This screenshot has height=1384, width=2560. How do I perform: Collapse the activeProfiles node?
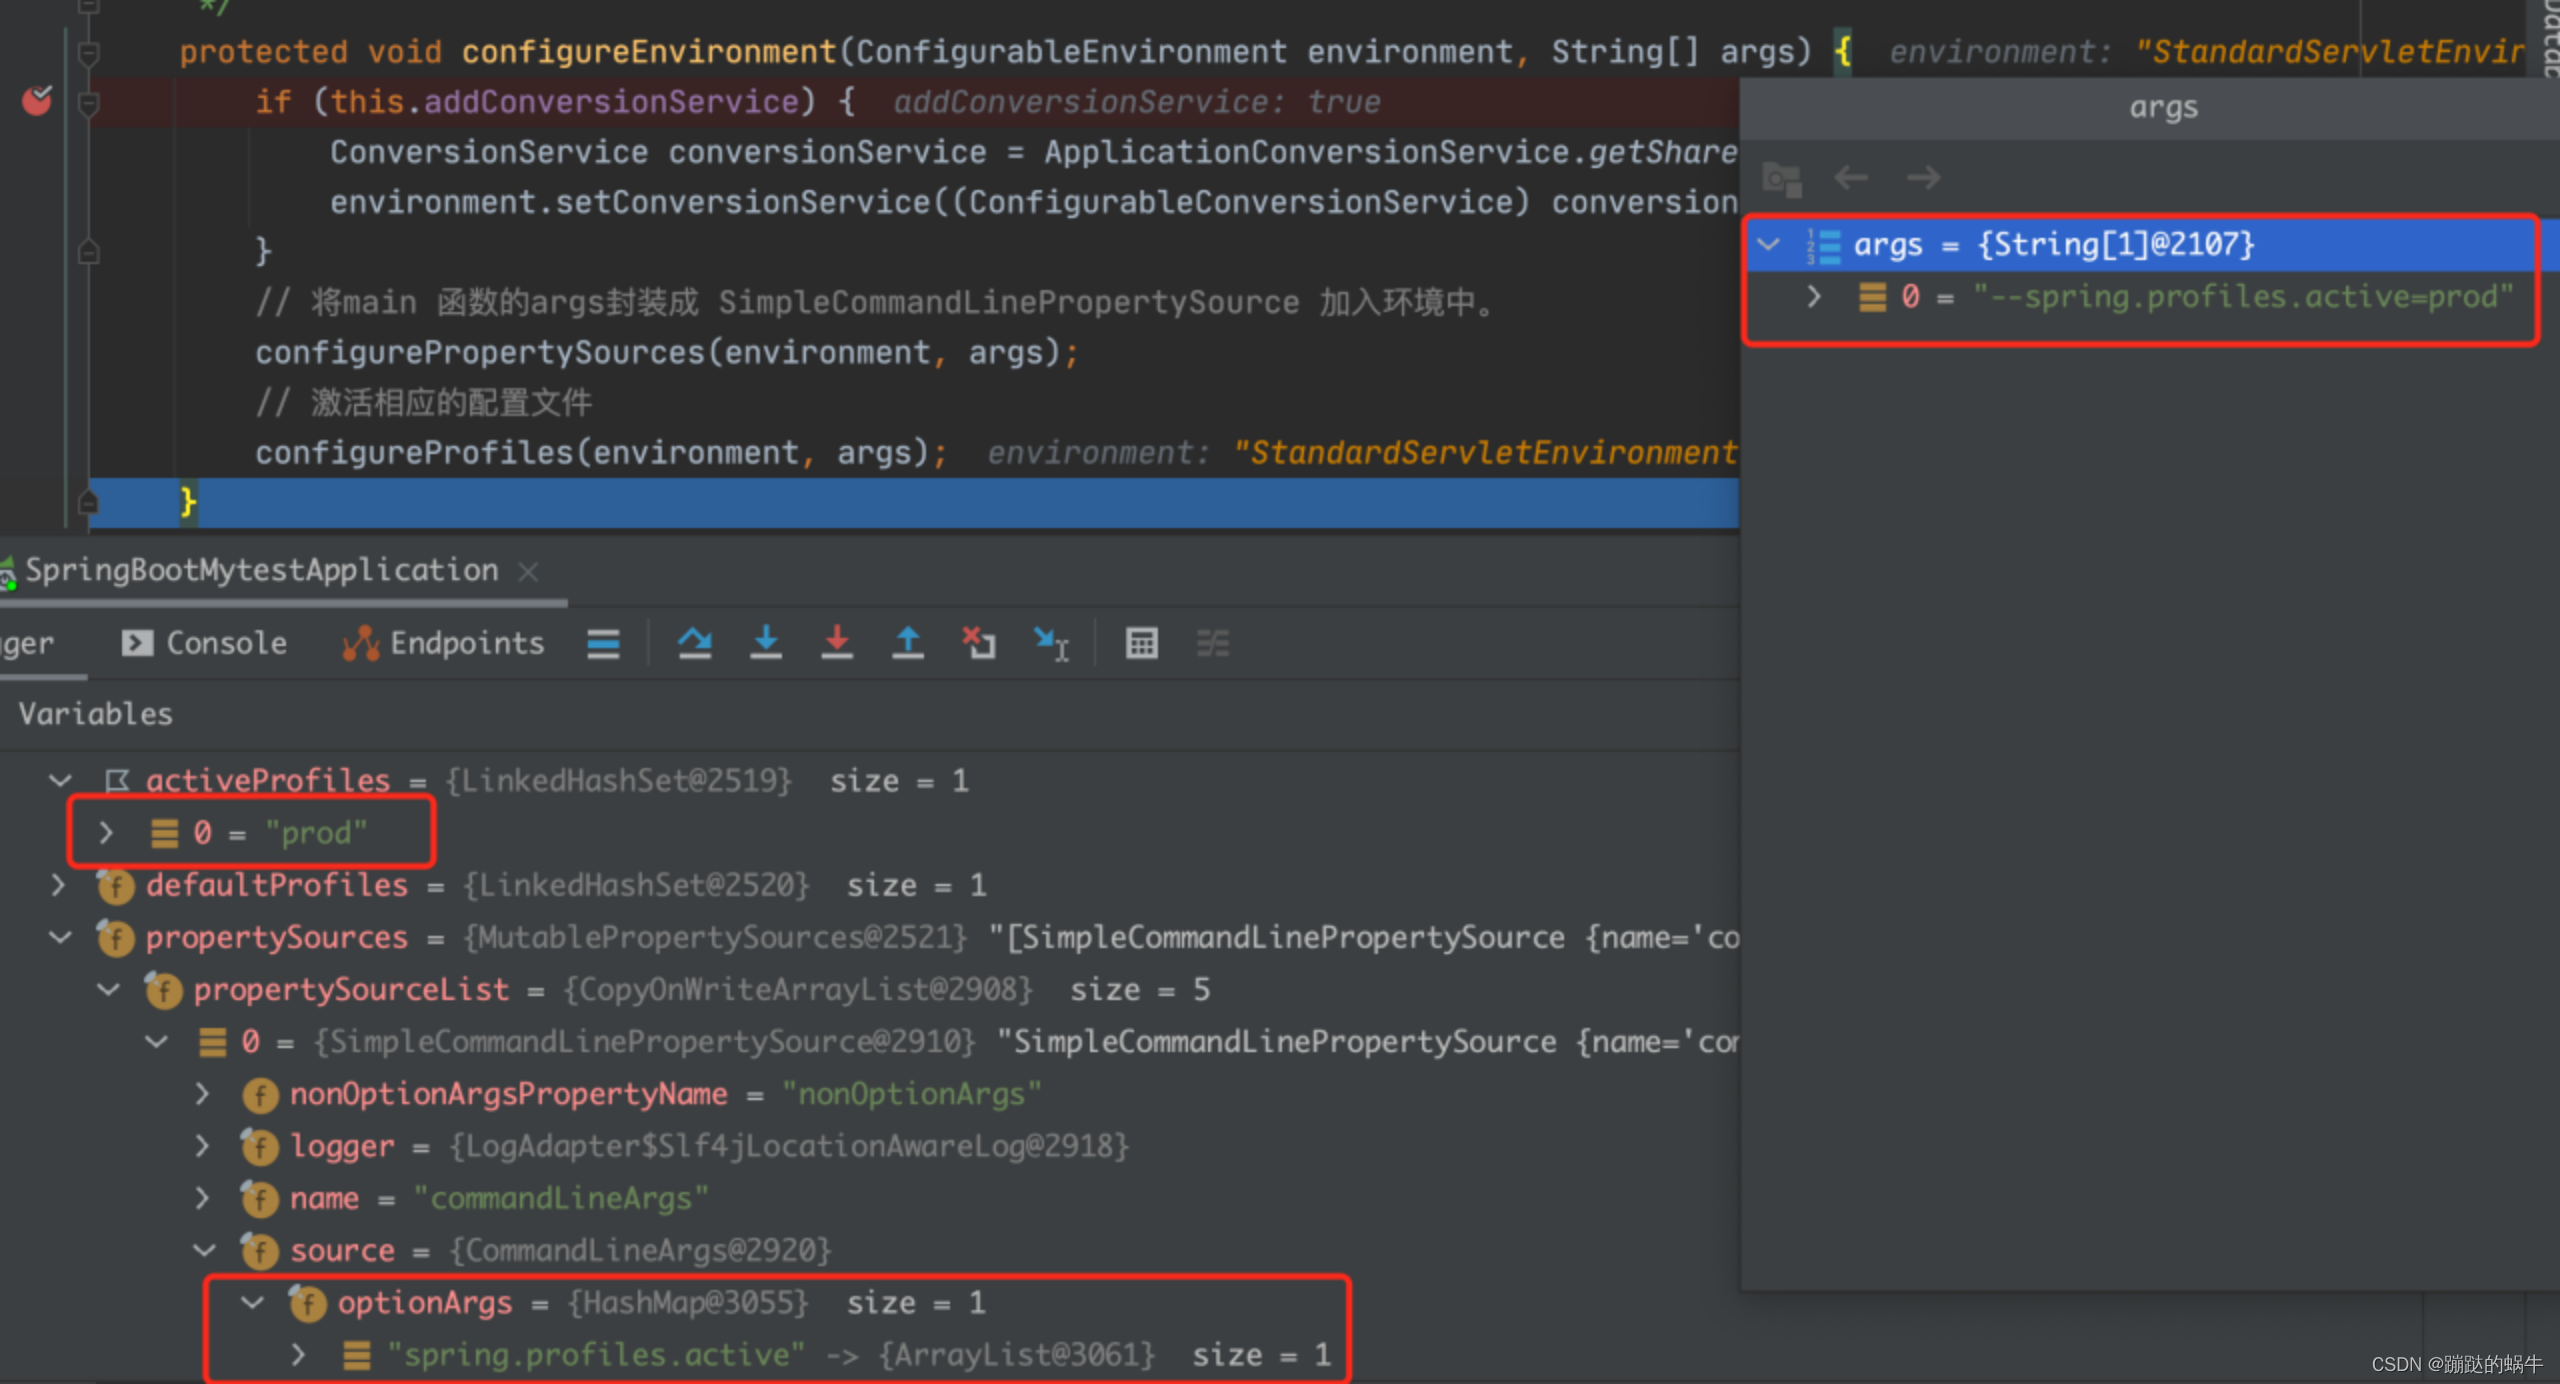tap(60, 780)
